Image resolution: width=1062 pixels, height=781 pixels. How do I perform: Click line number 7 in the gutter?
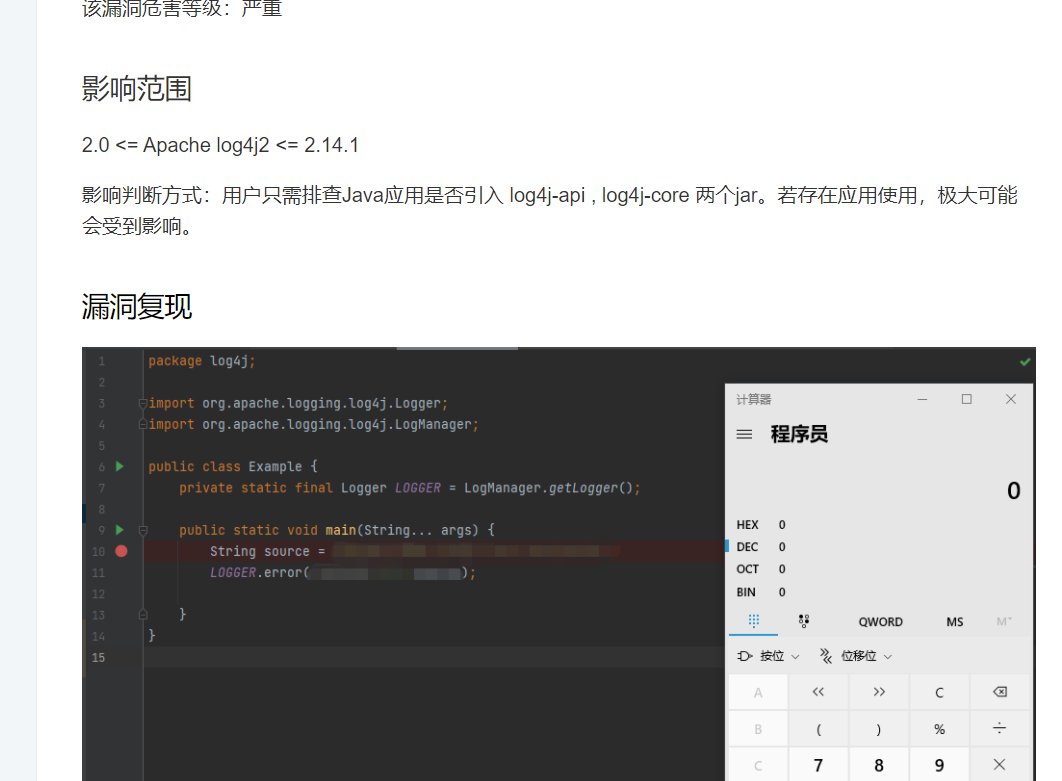101,488
